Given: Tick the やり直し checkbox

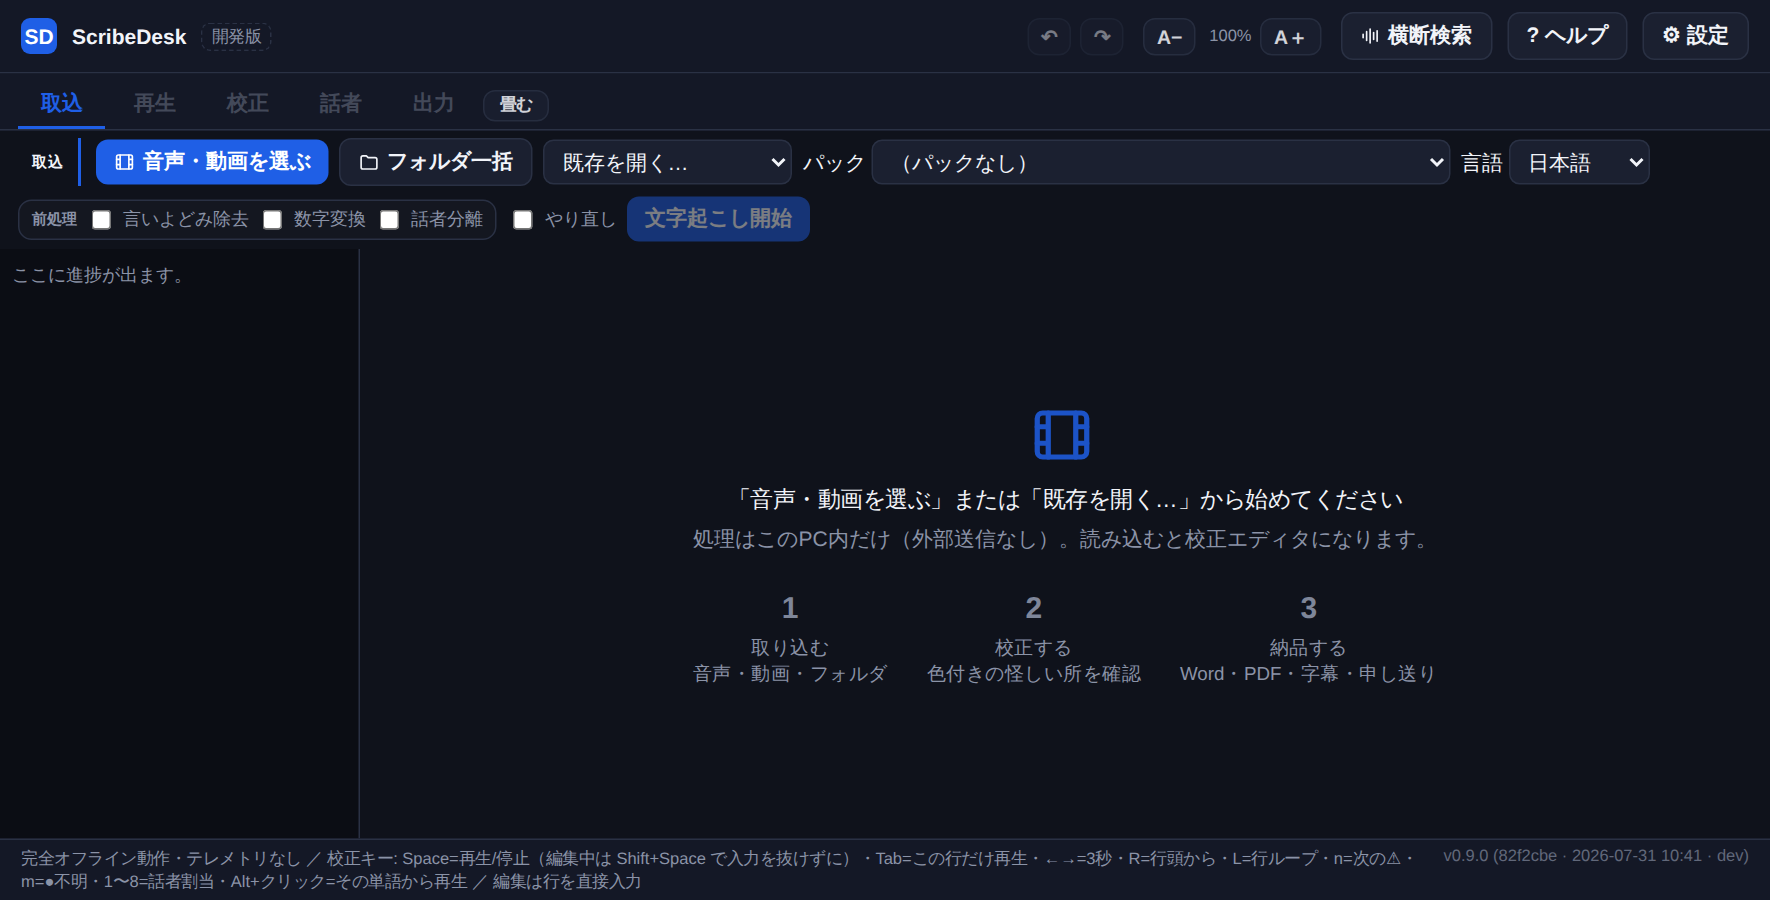Looking at the screenshot, I should point(523,220).
